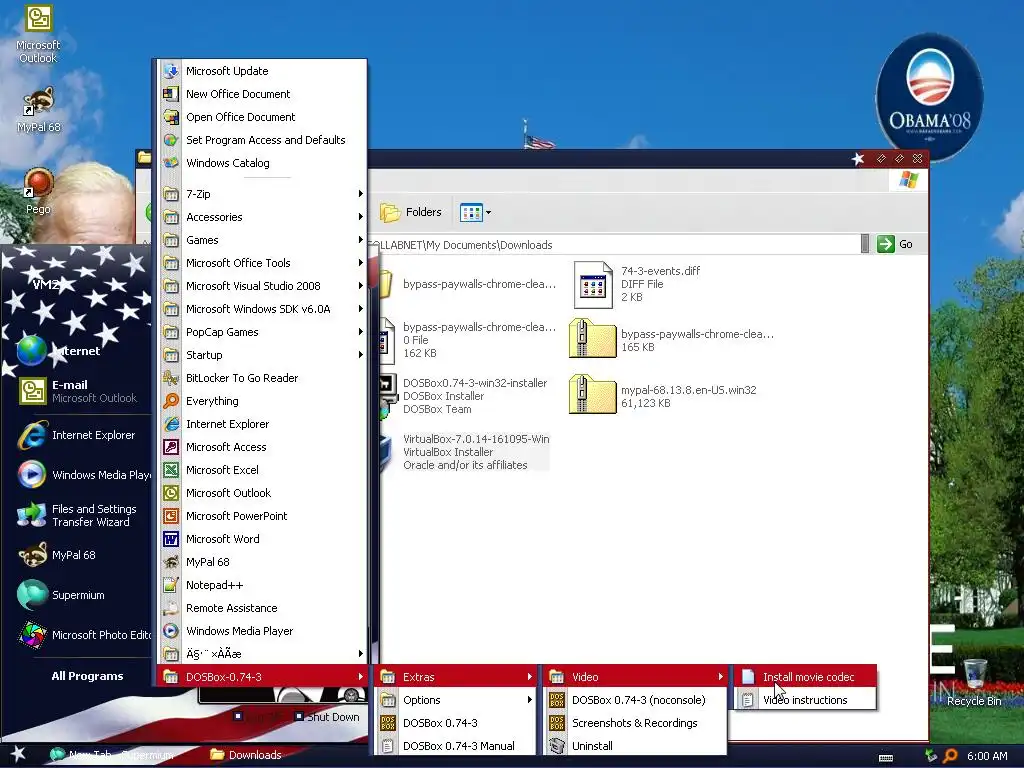Click Folders button in Explorer toolbar
Viewport: 1024px width, 768px height.
pyautogui.click(x=411, y=212)
